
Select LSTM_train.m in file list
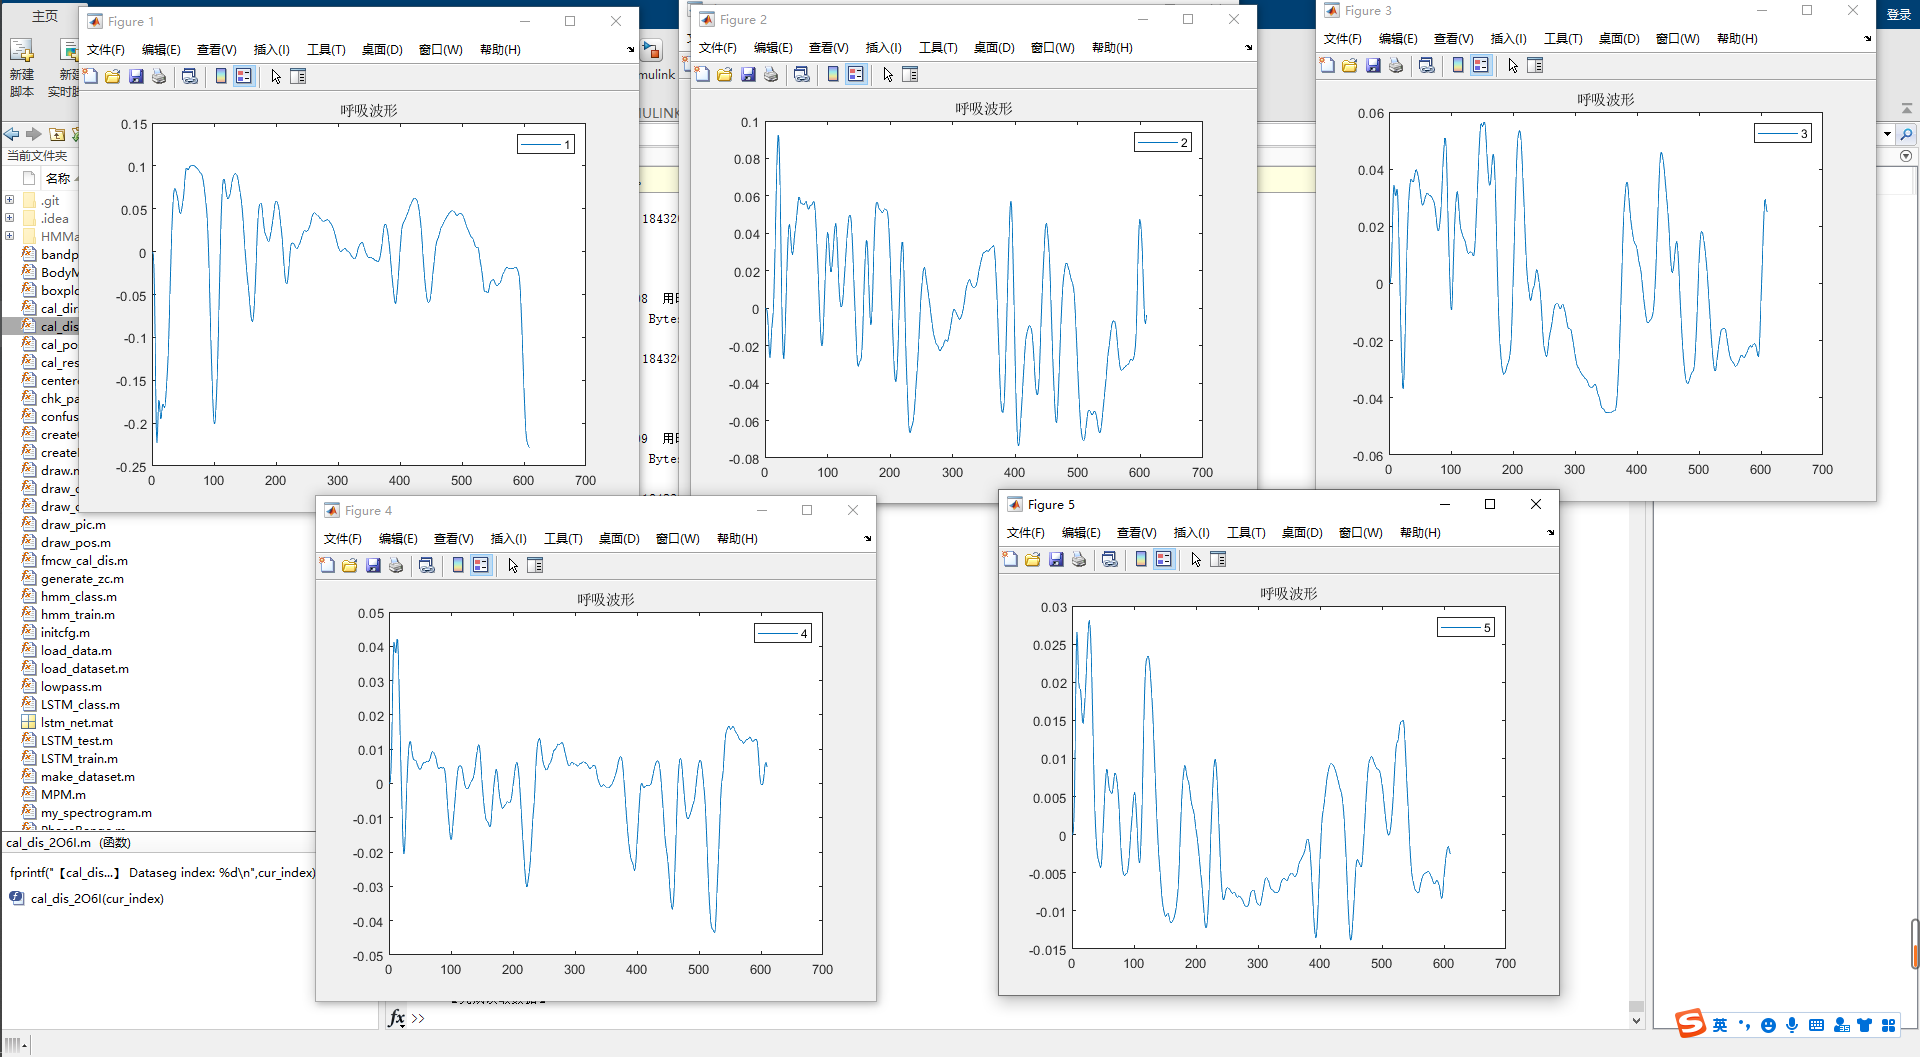(x=79, y=759)
